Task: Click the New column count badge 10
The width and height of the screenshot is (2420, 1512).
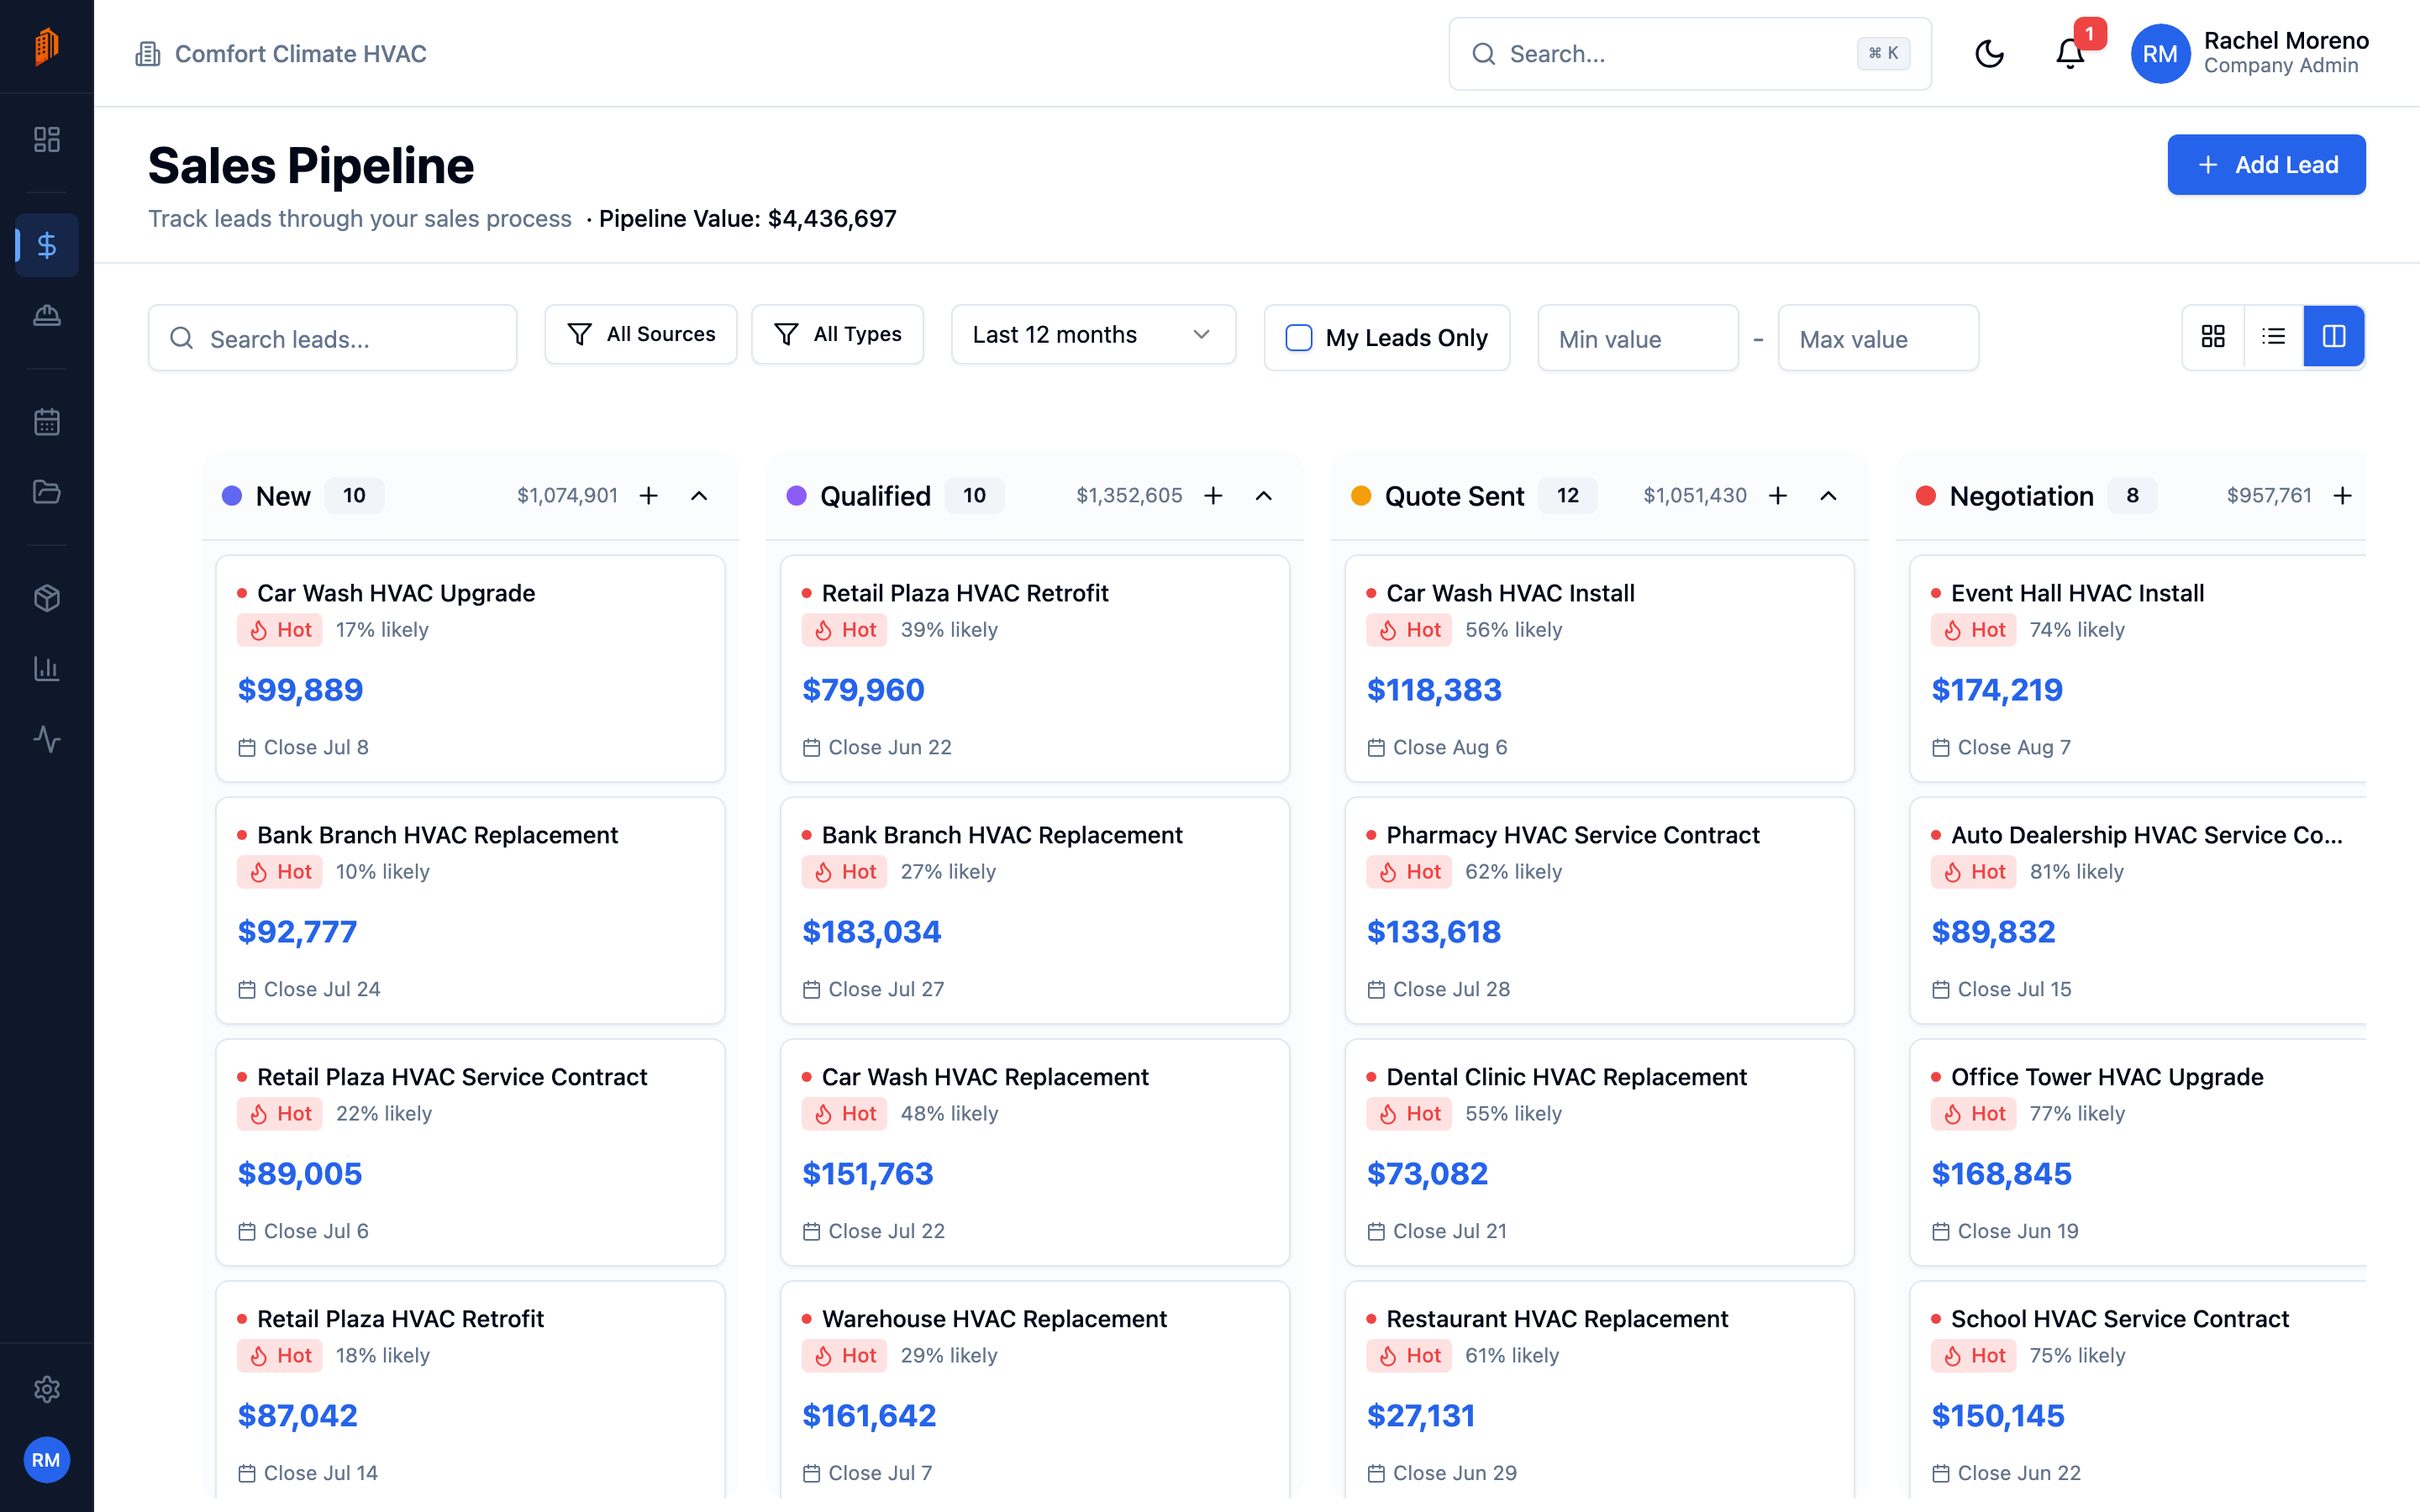Action: 354,496
